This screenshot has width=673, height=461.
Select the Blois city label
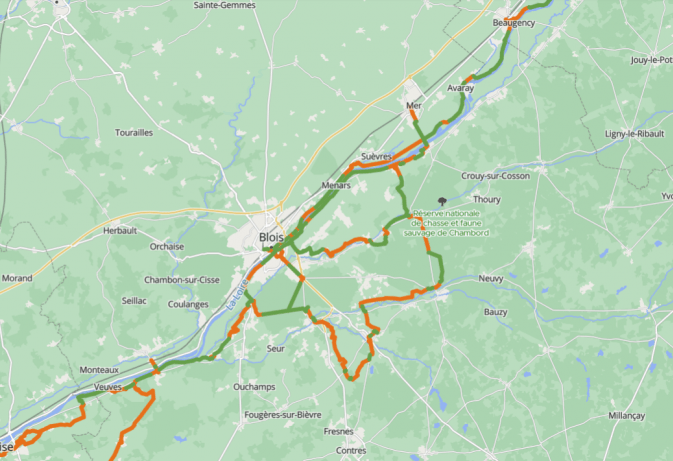[x=271, y=237]
